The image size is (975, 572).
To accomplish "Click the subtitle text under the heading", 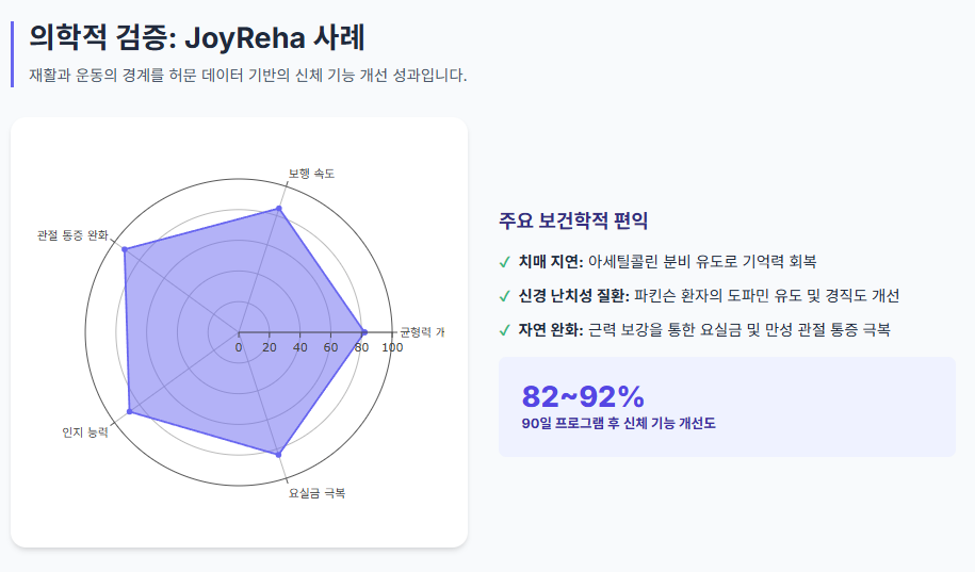I will tap(247, 76).
